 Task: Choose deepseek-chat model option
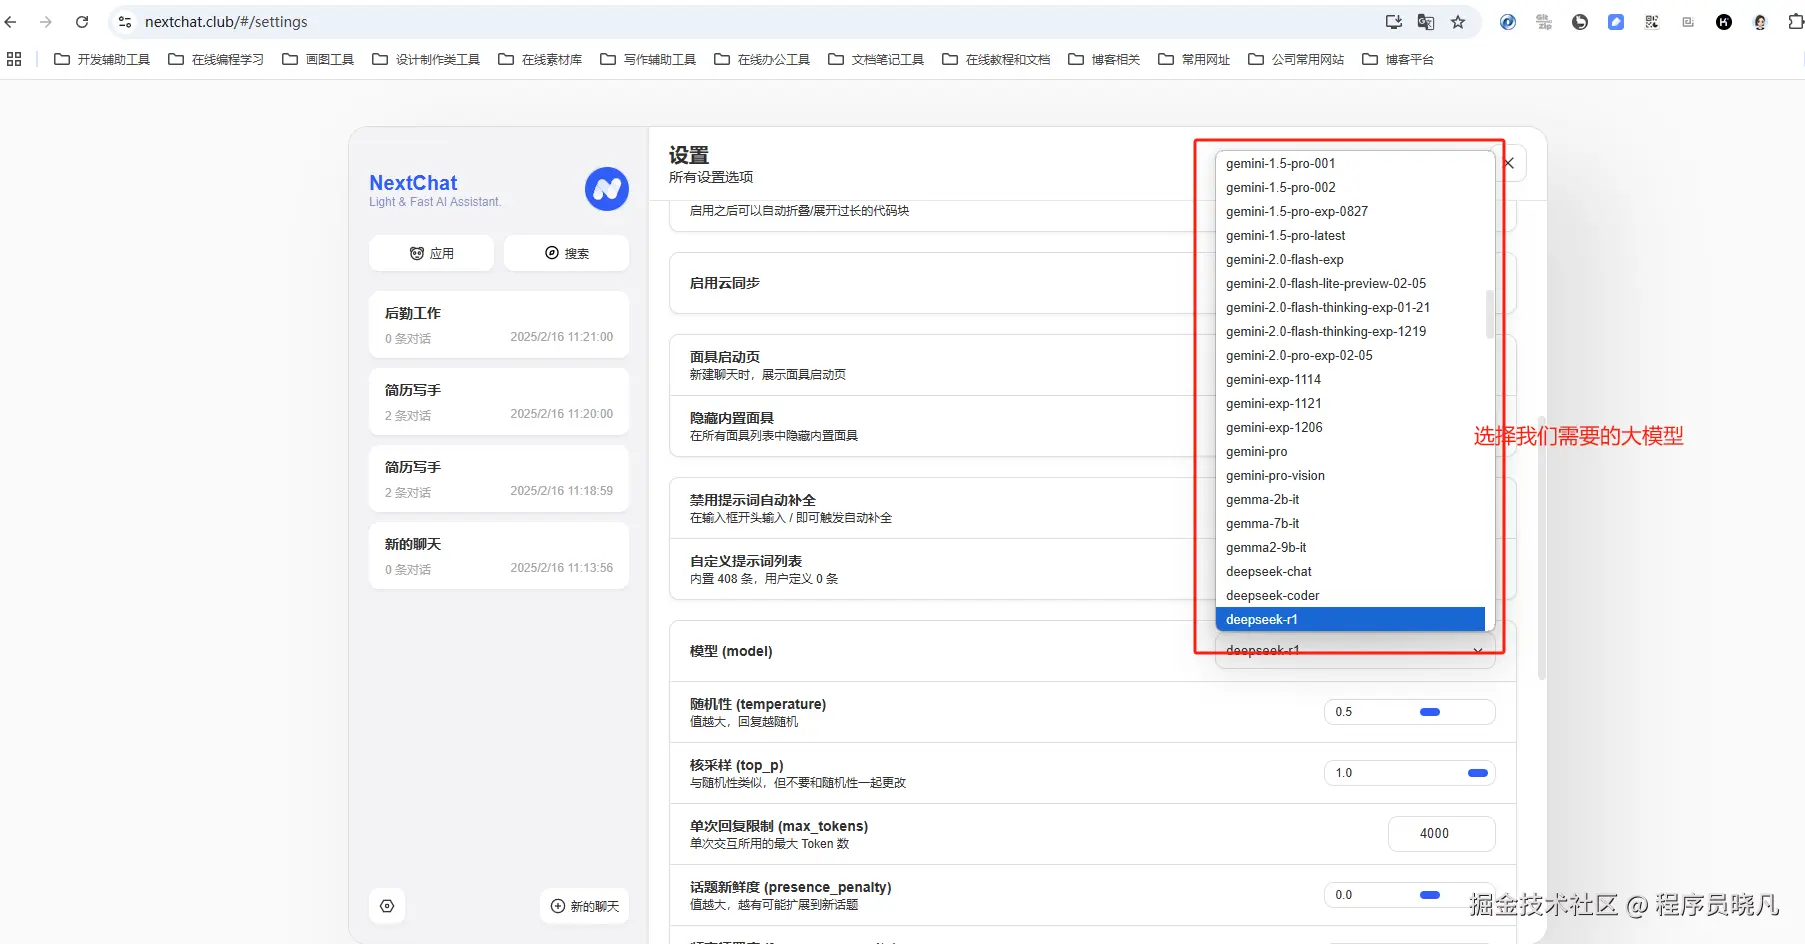pos(1350,571)
